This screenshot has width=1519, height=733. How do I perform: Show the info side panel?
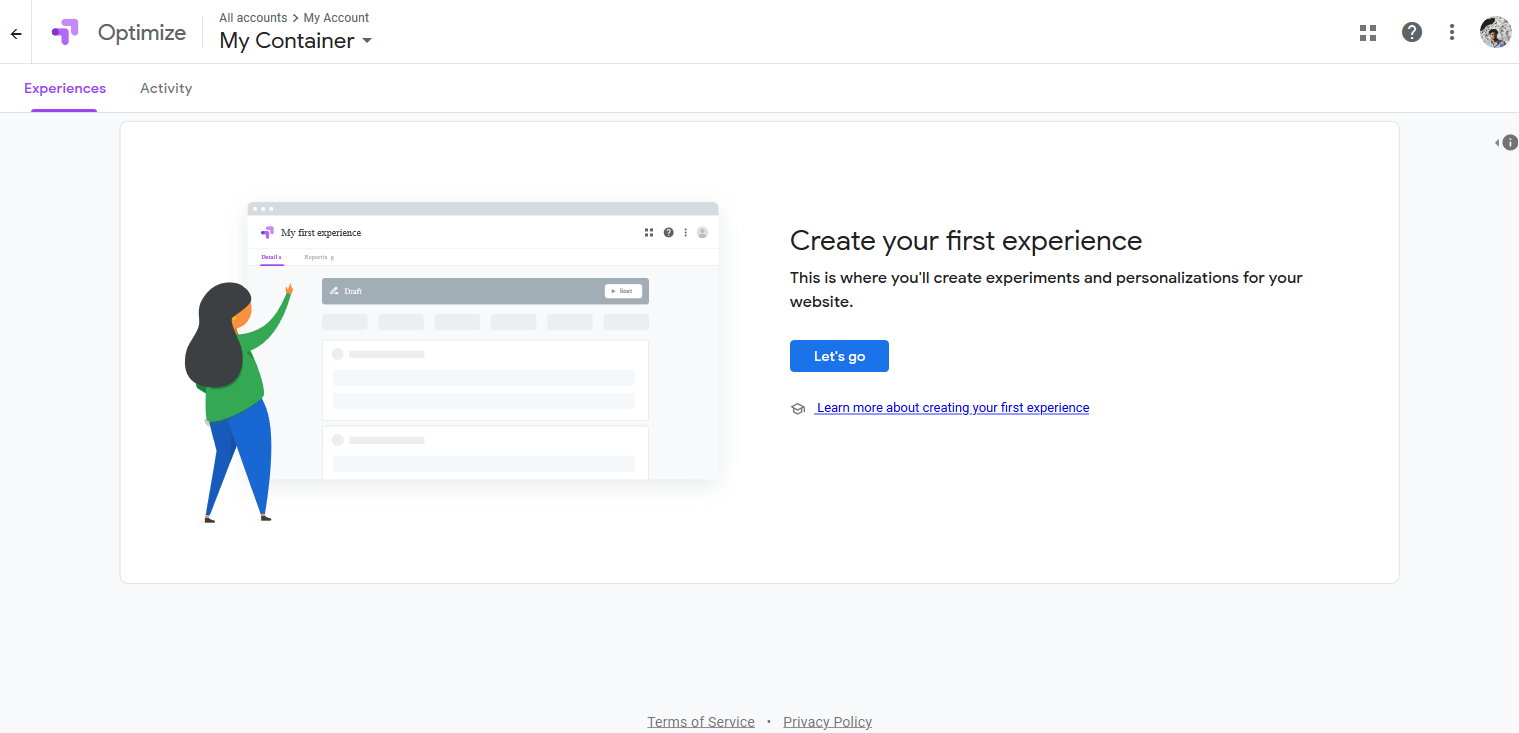(1508, 143)
